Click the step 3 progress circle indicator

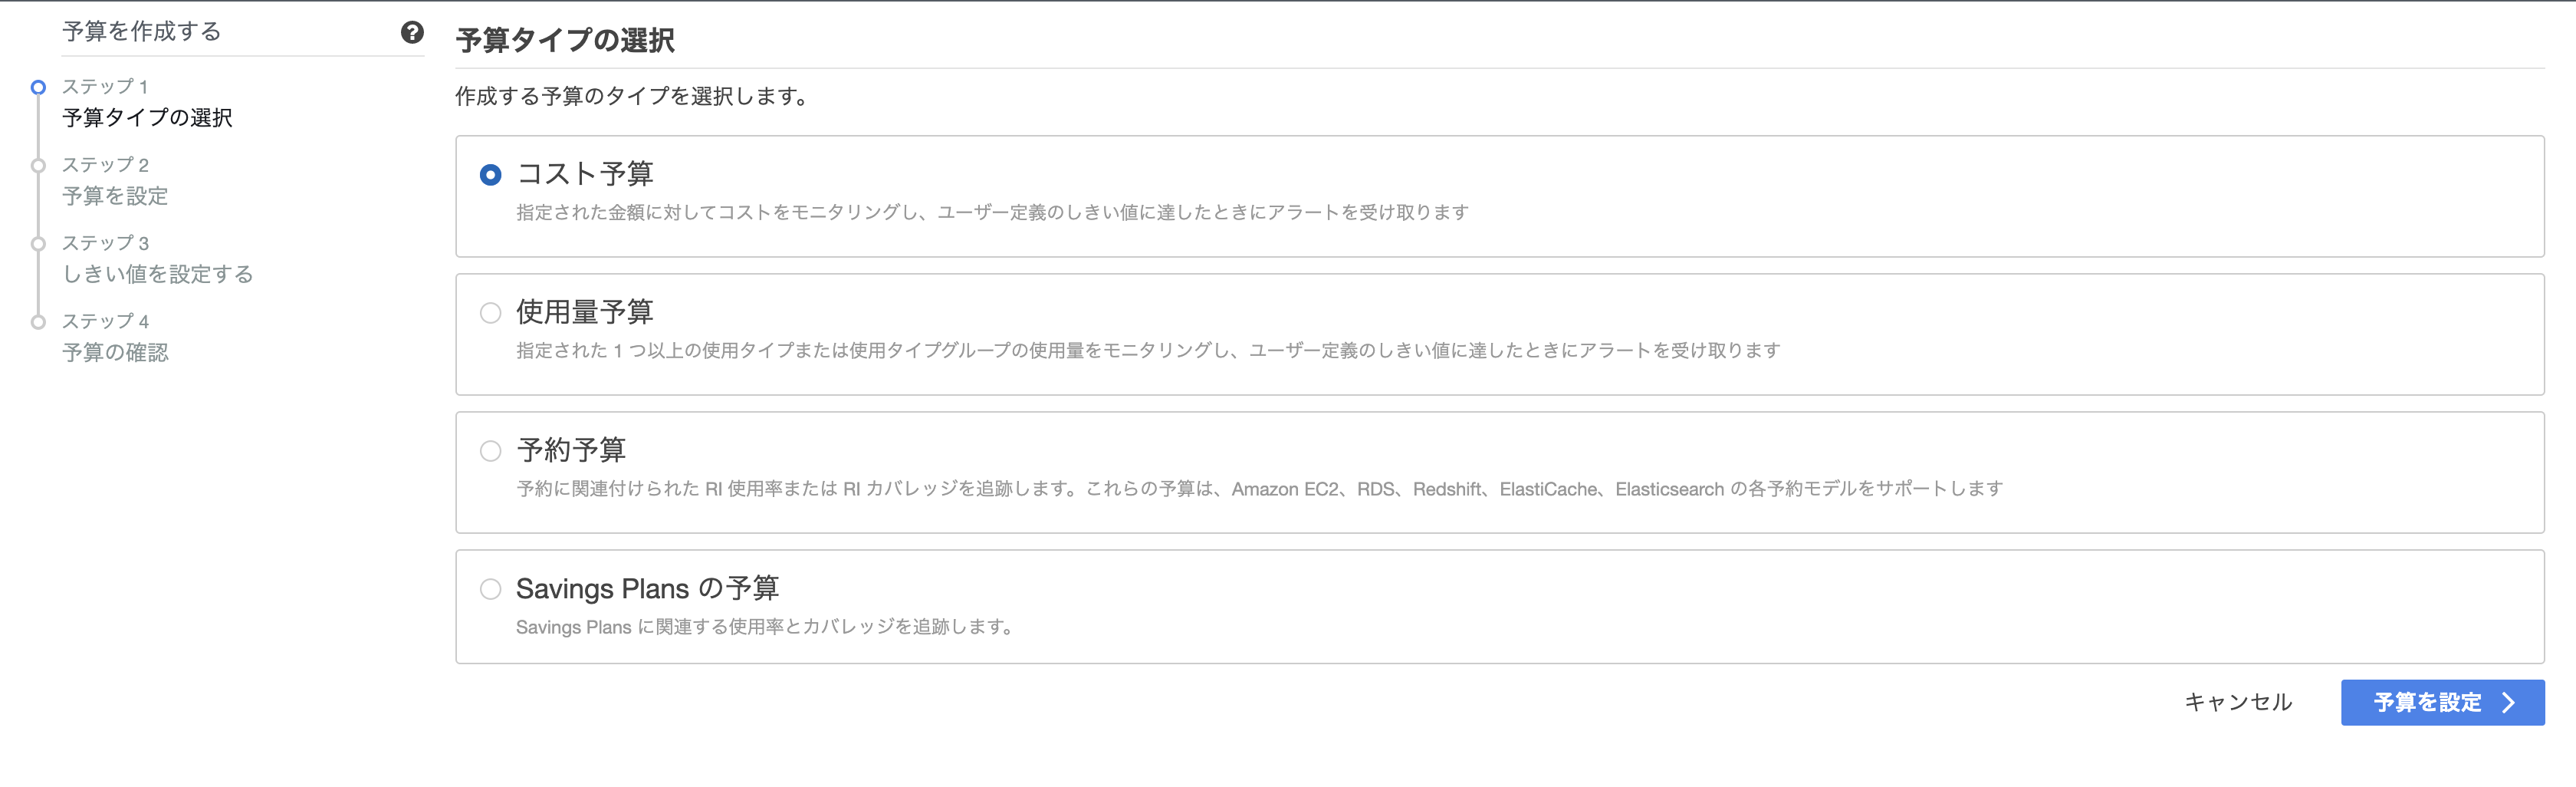point(38,242)
